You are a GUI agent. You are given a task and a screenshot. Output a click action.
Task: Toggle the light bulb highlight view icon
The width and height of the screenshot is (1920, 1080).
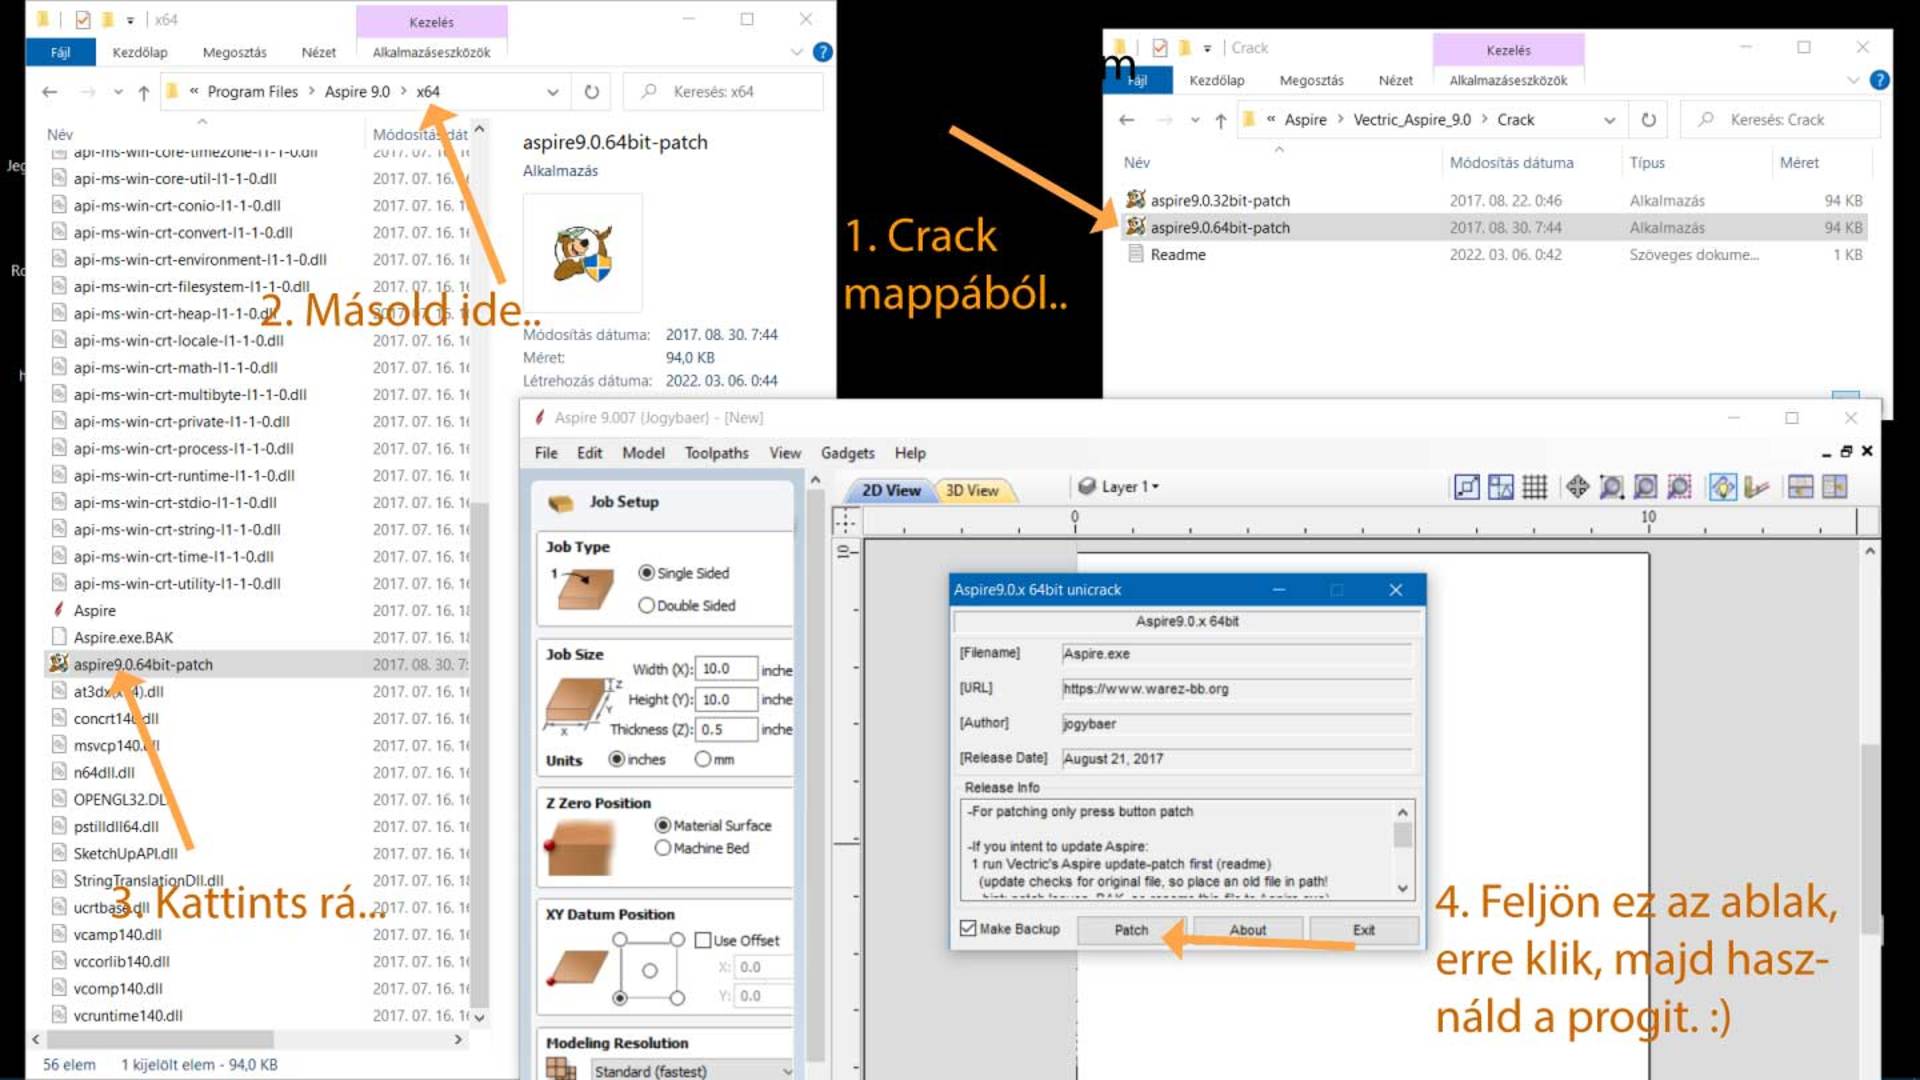click(1723, 487)
